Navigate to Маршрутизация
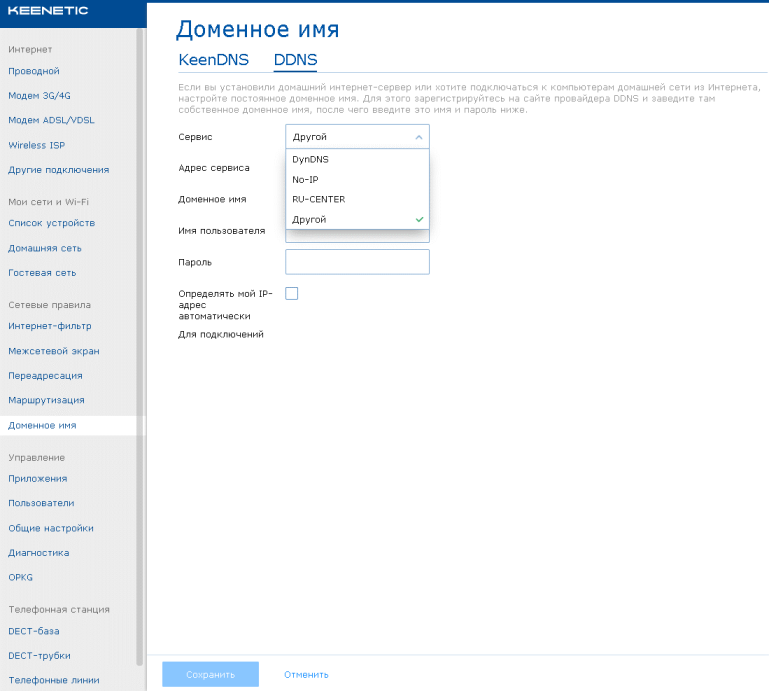The height and width of the screenshot is (691, 769). click(46, 400)
